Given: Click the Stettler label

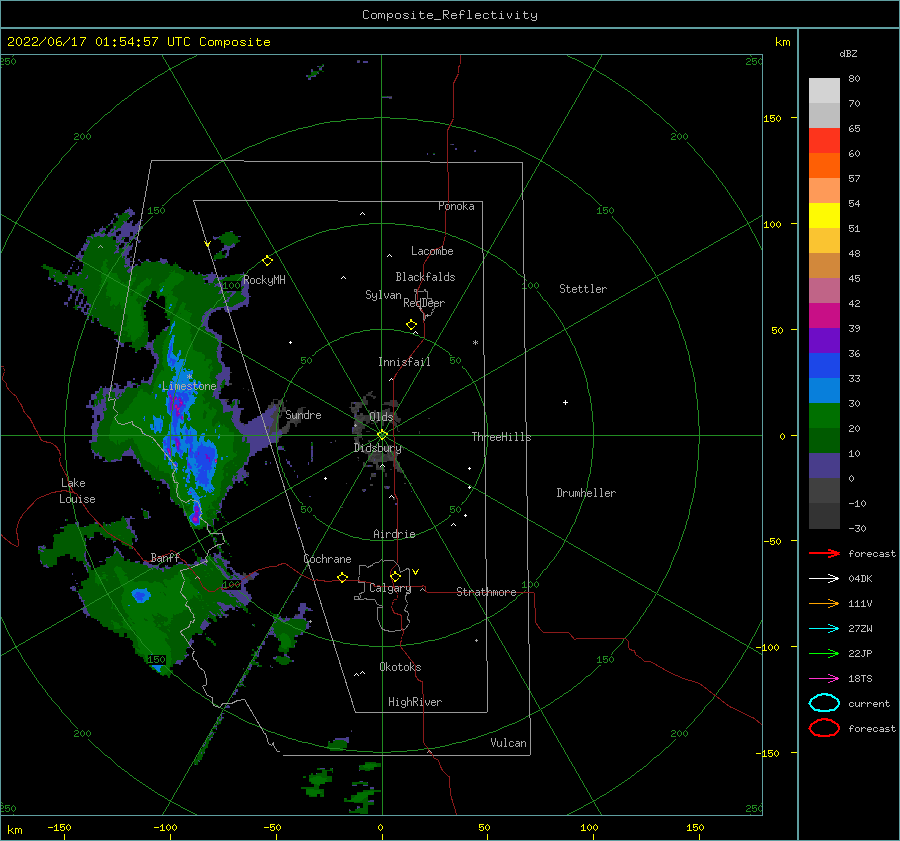Looking at the screenshot, I should (x=583, y=289).
